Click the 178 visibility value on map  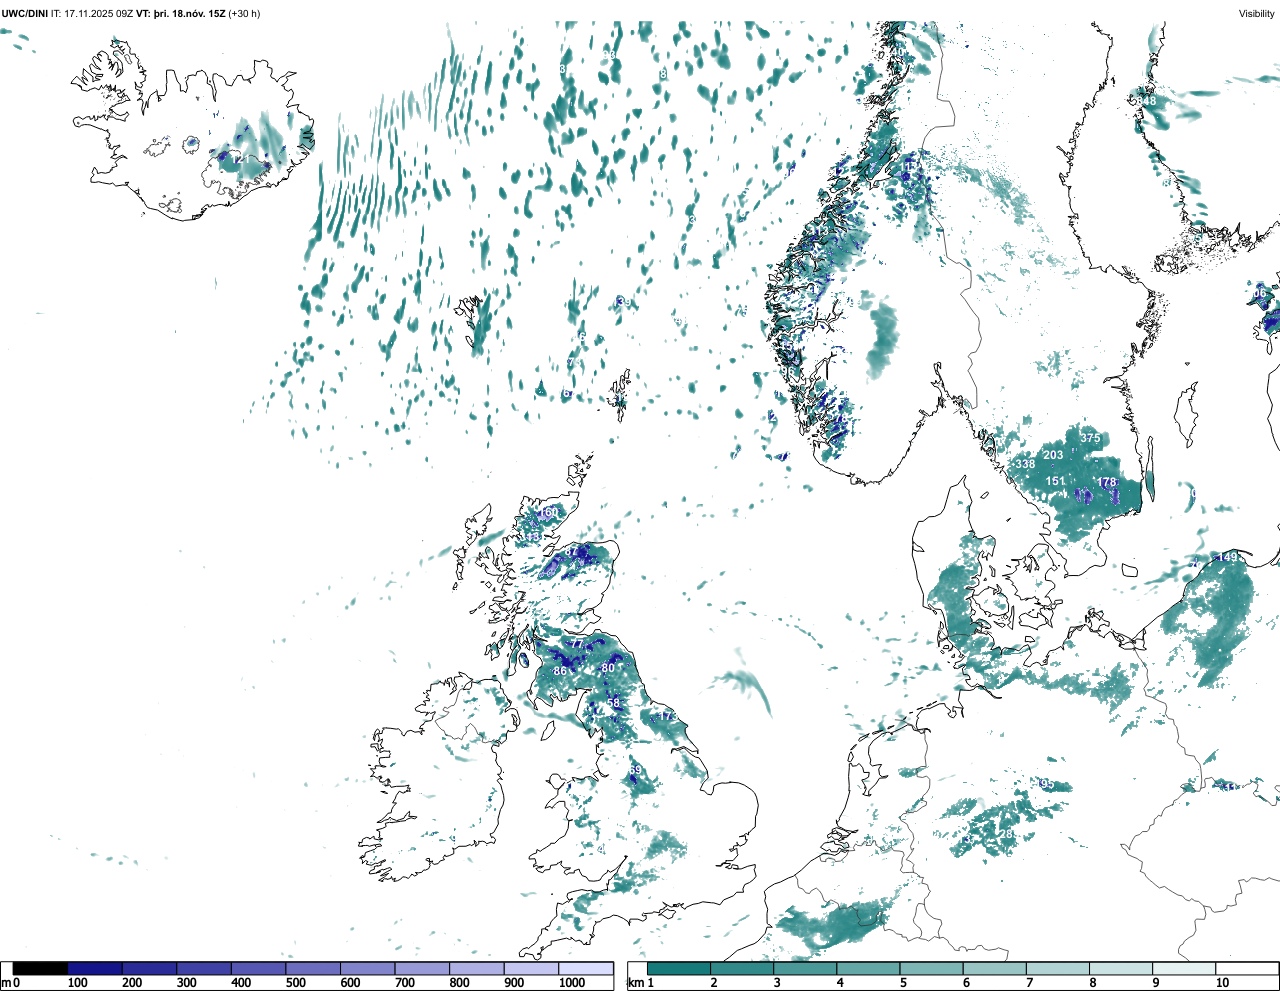[x=1106, y=483]
